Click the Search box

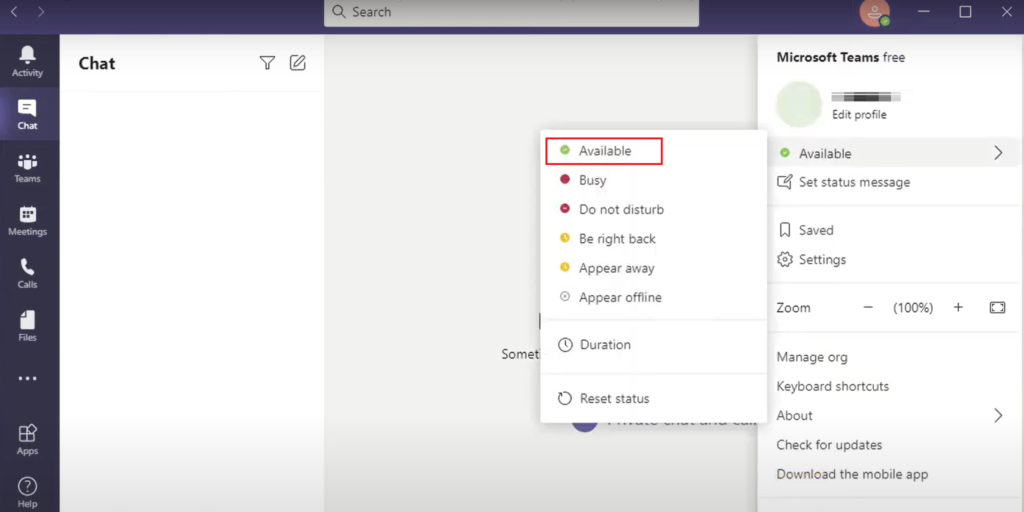[x=511, y=12]
